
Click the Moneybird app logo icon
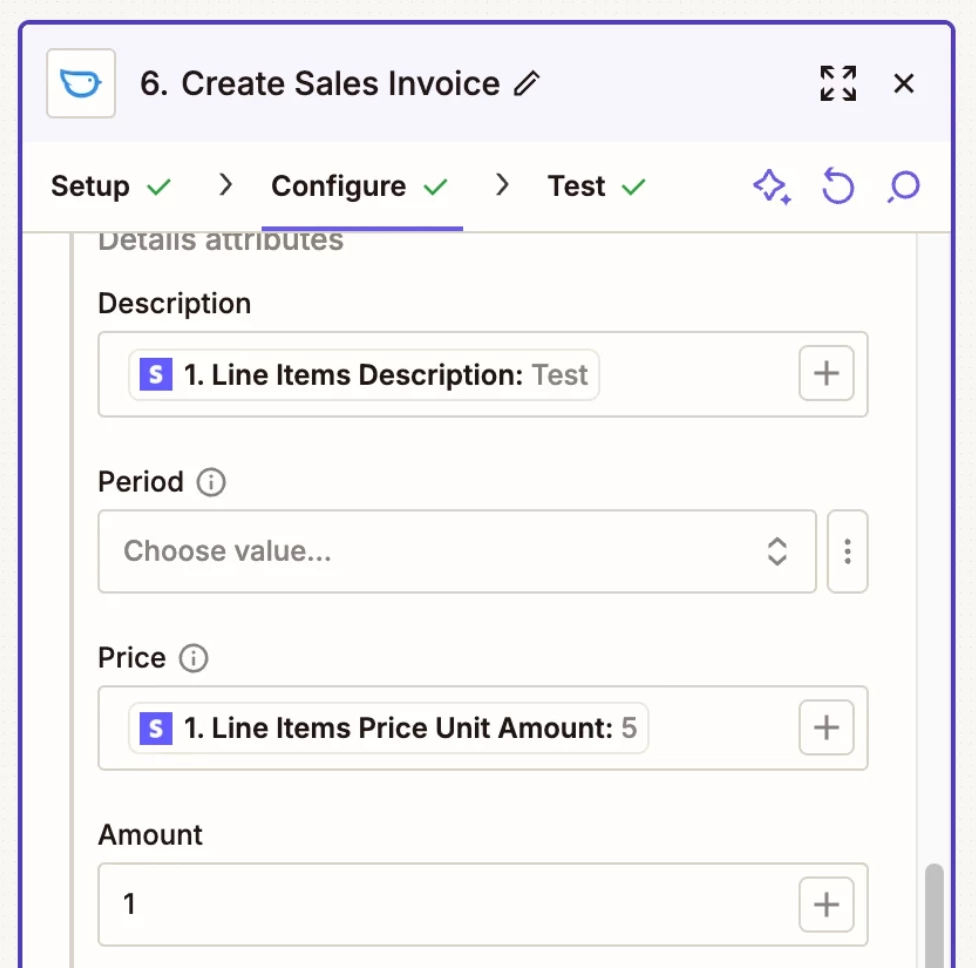[x=81, y=83]
